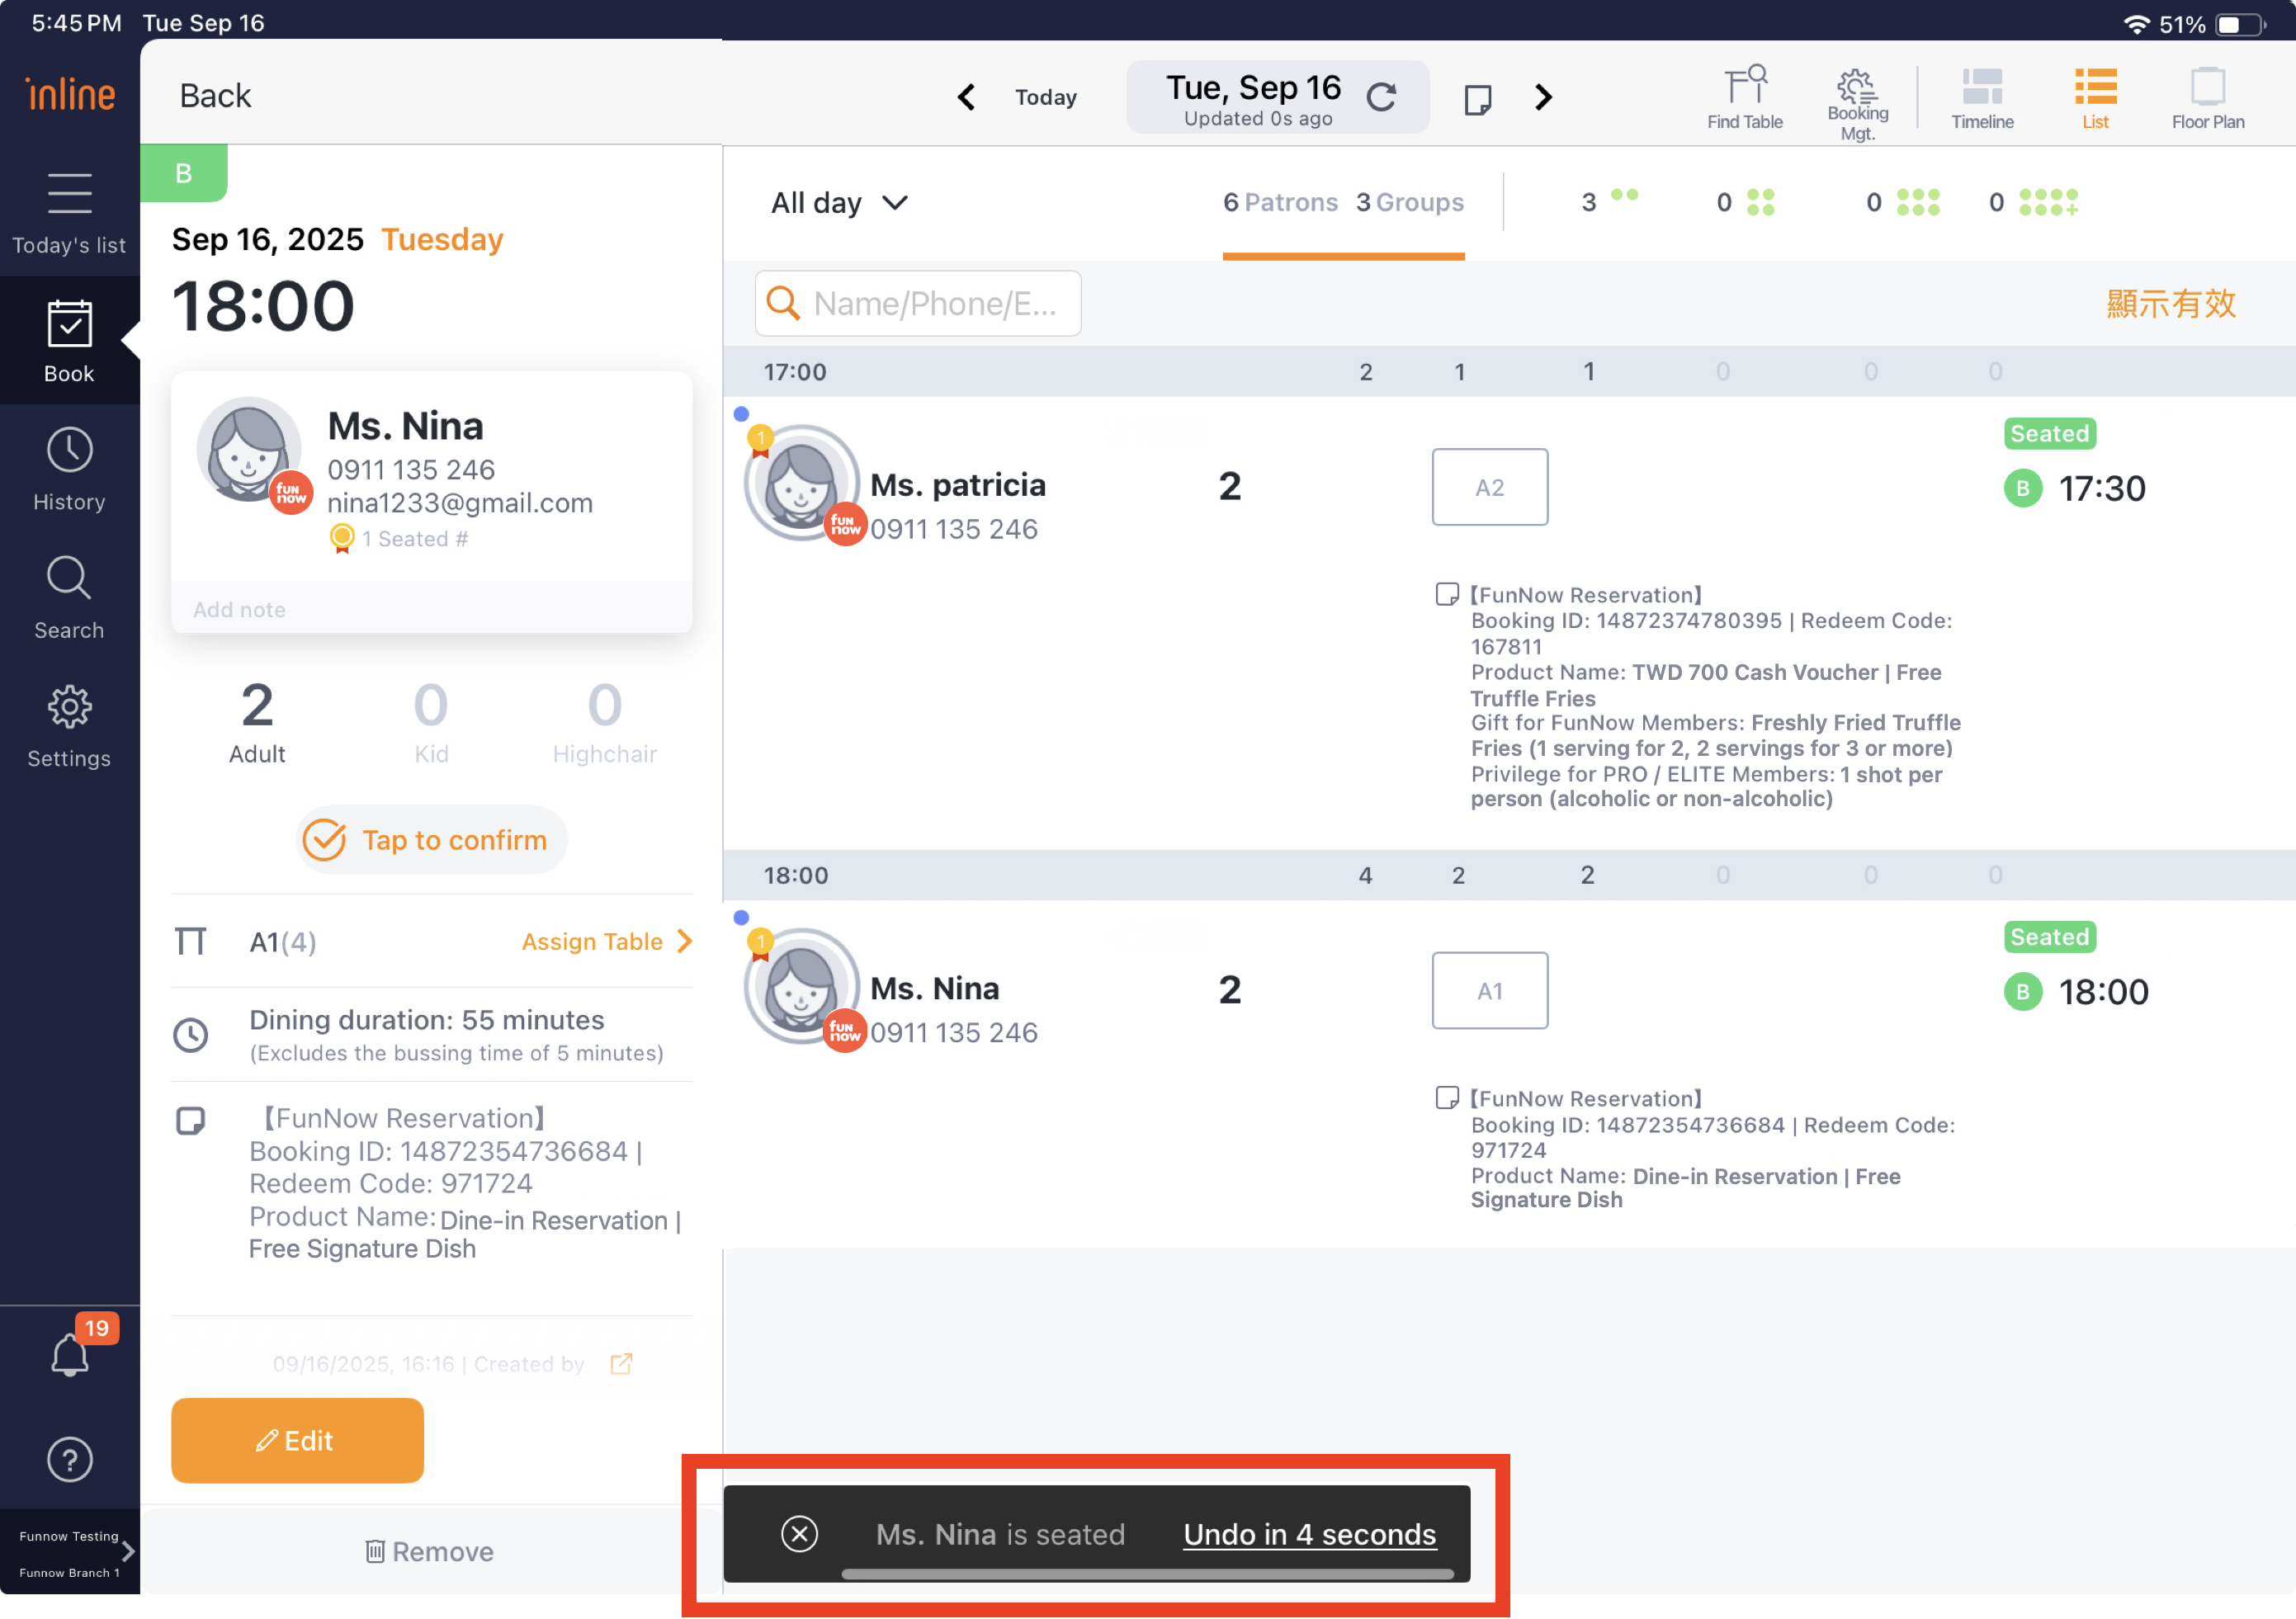Expand the All day time filter
The height and width of the screenshot is (1619, 2296).
coord(839,203)
